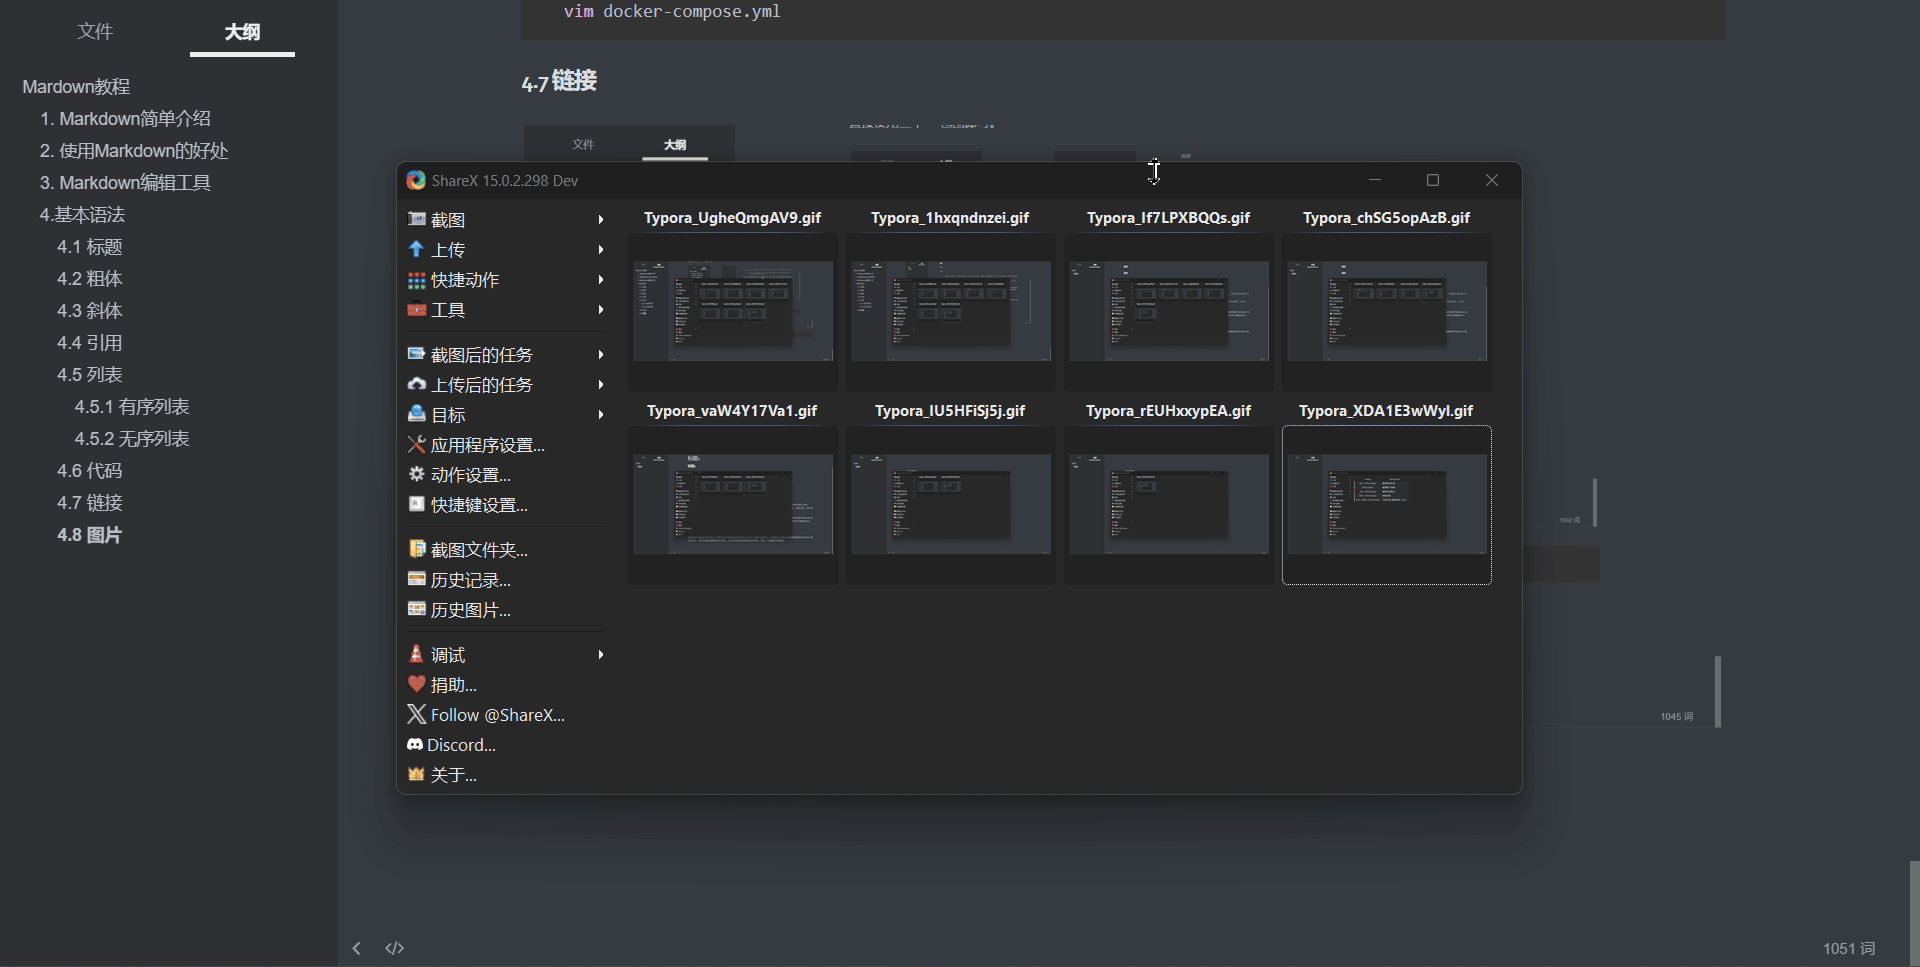Toggle Typora source code mode icon
This screenshot has height=967, width=1920.
[395, 948]
